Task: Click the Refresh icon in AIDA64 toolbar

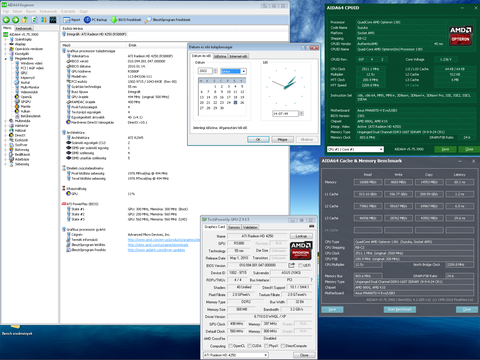Action: 34,20
